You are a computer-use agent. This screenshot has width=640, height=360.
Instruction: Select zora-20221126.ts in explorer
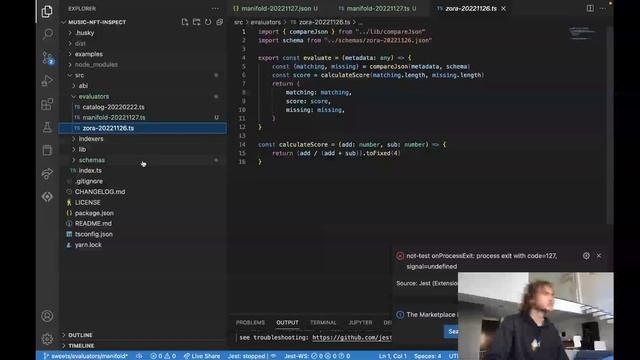108,128
